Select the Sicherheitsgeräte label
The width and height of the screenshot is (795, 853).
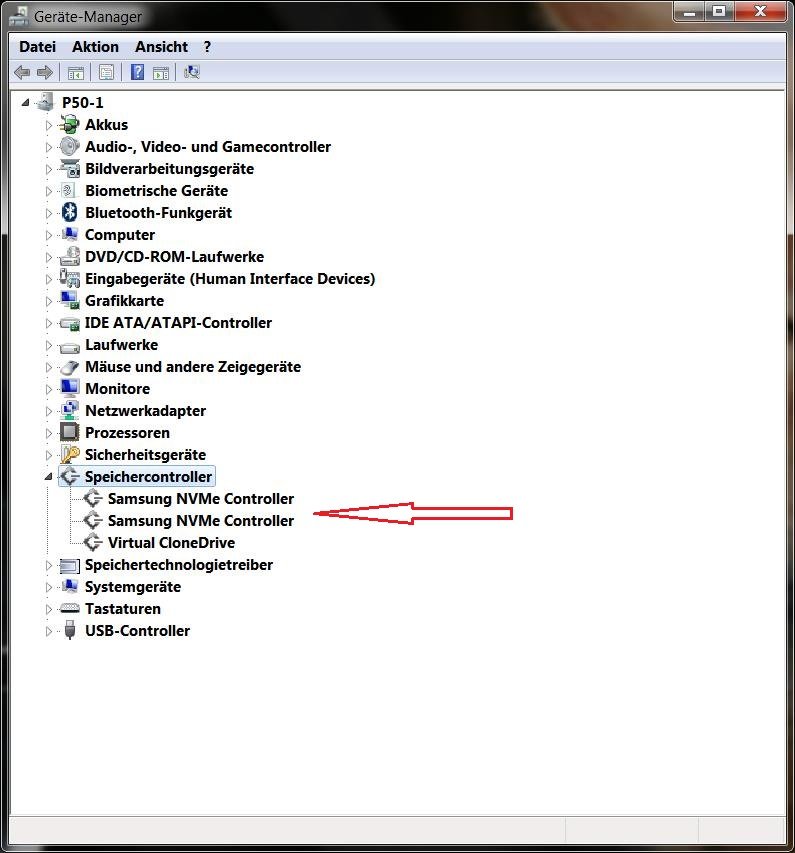pos(145,454)
